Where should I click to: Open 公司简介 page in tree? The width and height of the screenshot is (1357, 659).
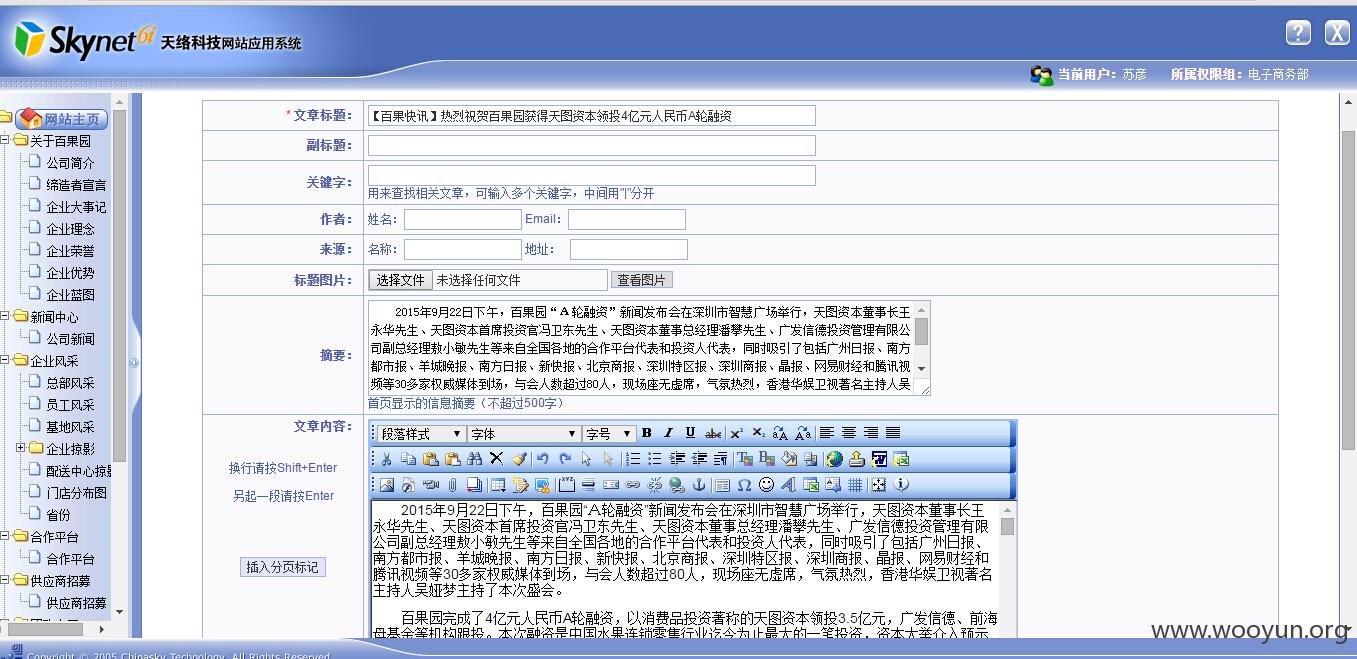click(70, 163)
